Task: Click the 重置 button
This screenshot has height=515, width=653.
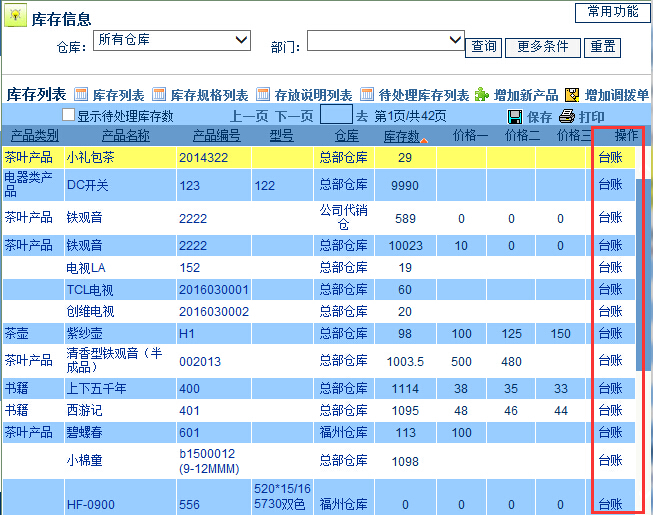Action: click(603, 47)
